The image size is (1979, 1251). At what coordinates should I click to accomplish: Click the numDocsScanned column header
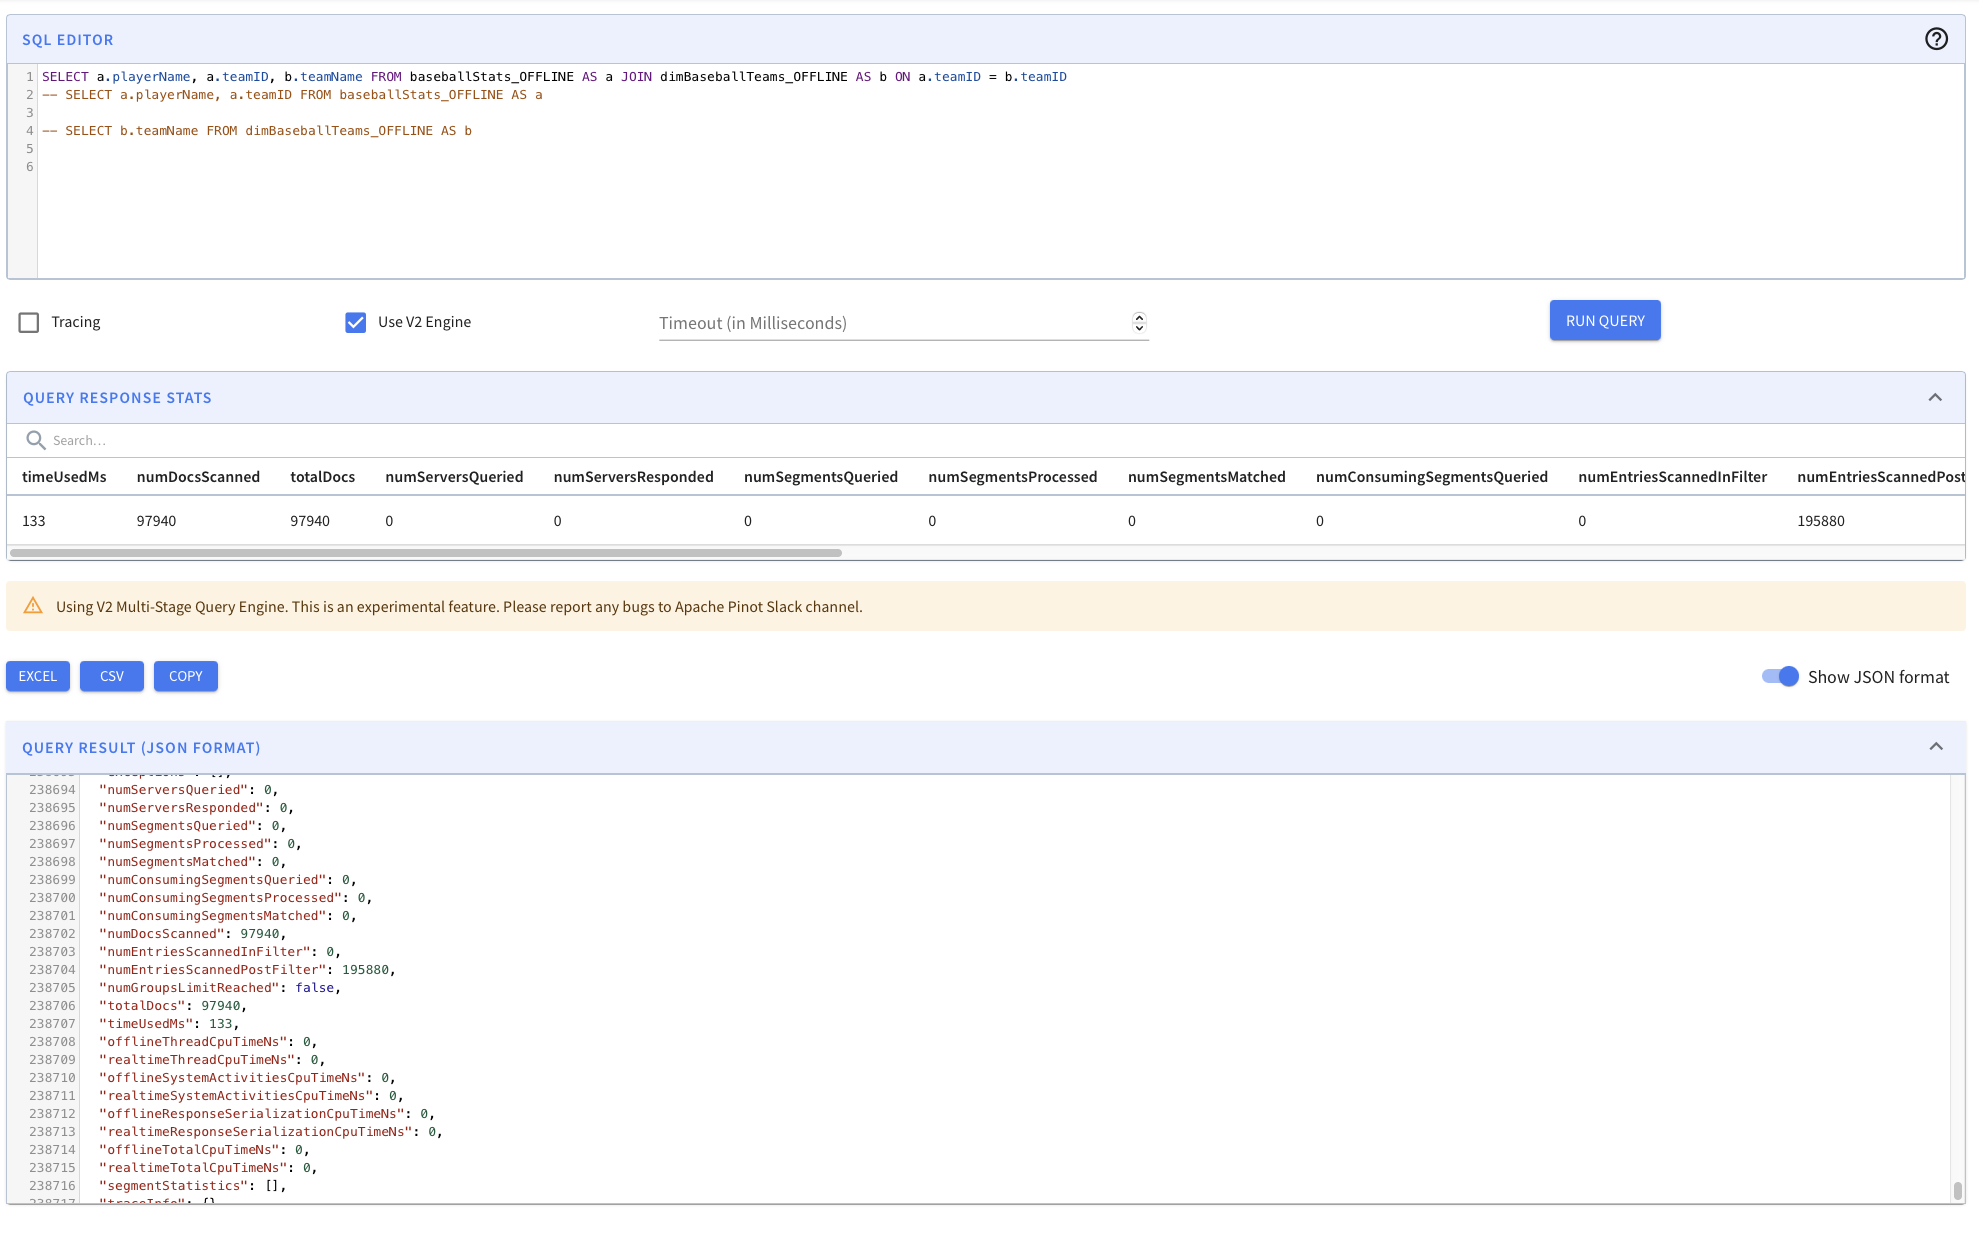point(198,477)
